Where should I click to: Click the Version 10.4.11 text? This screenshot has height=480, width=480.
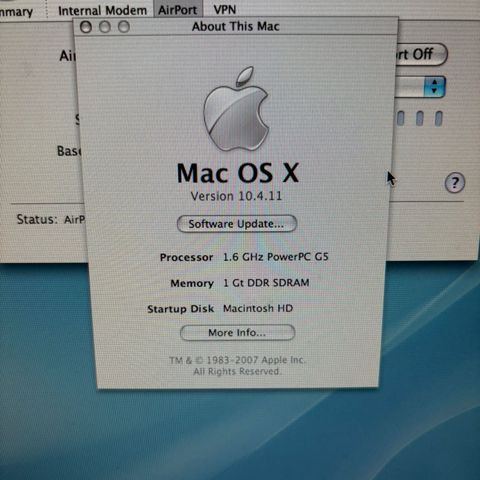click(236, 196)
